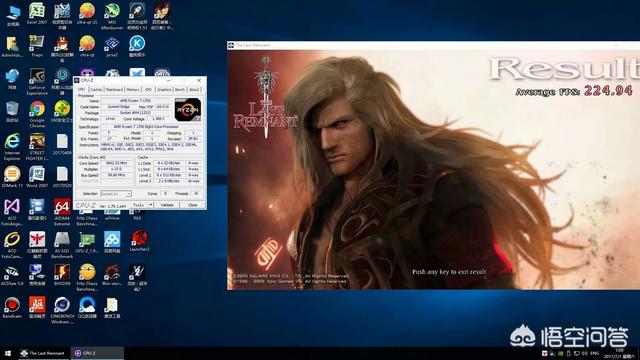Click the Level 3 cache value in CPU-Z
Screen dimensions: 640x360
168,181
